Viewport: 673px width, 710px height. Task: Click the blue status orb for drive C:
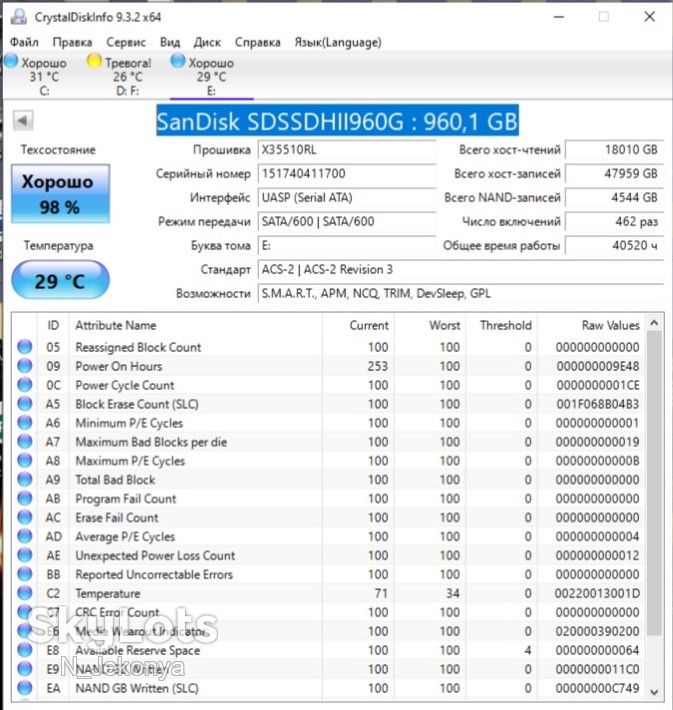pyautogui.click(x=11, y=61)
